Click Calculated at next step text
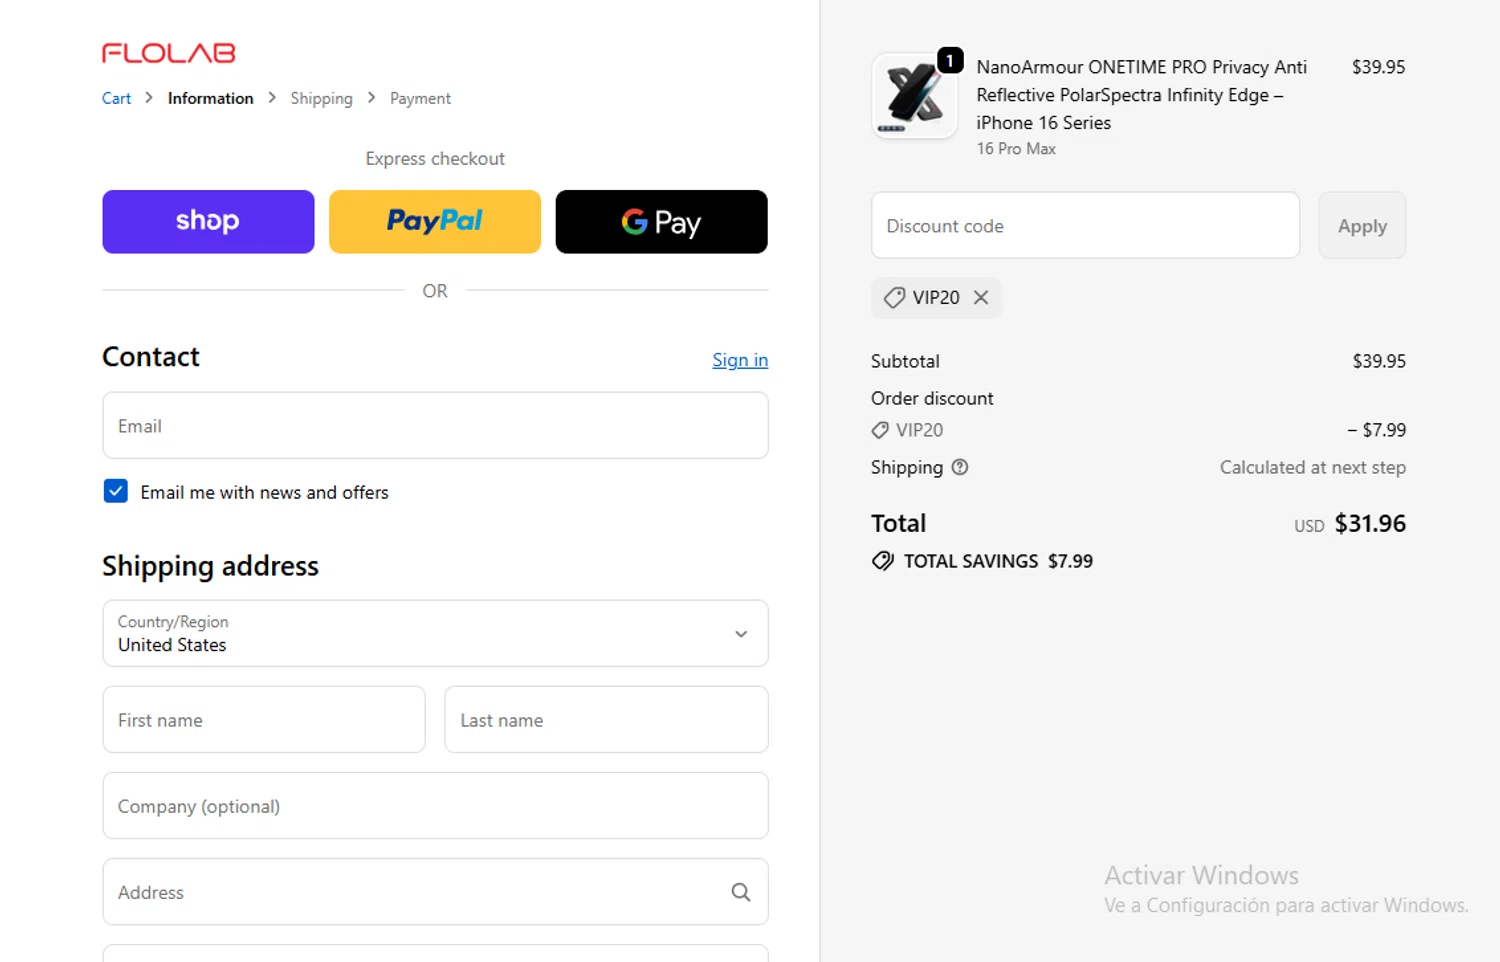This screenshot has width=1500, height=962. pyautogui.click(x=1312, y=467)
